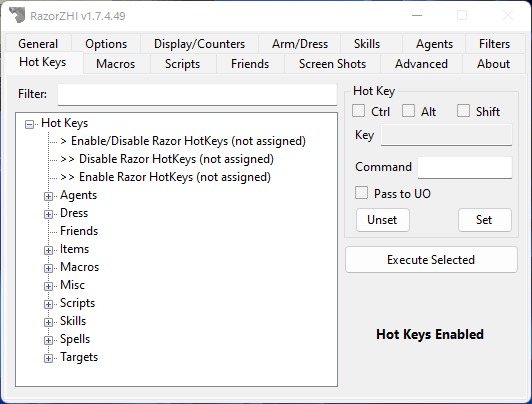The width and height of the screenshot is (532, 404).
Task: Collapse the Hot Keys root tree node
Action: [30, 124]
